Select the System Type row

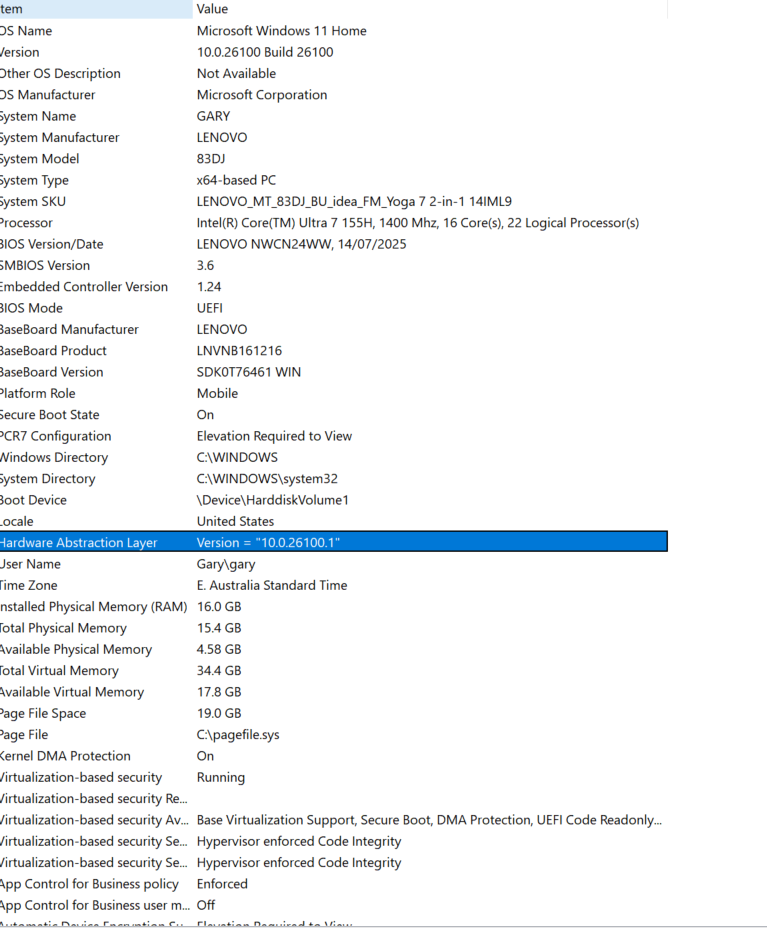coord(334,180)
